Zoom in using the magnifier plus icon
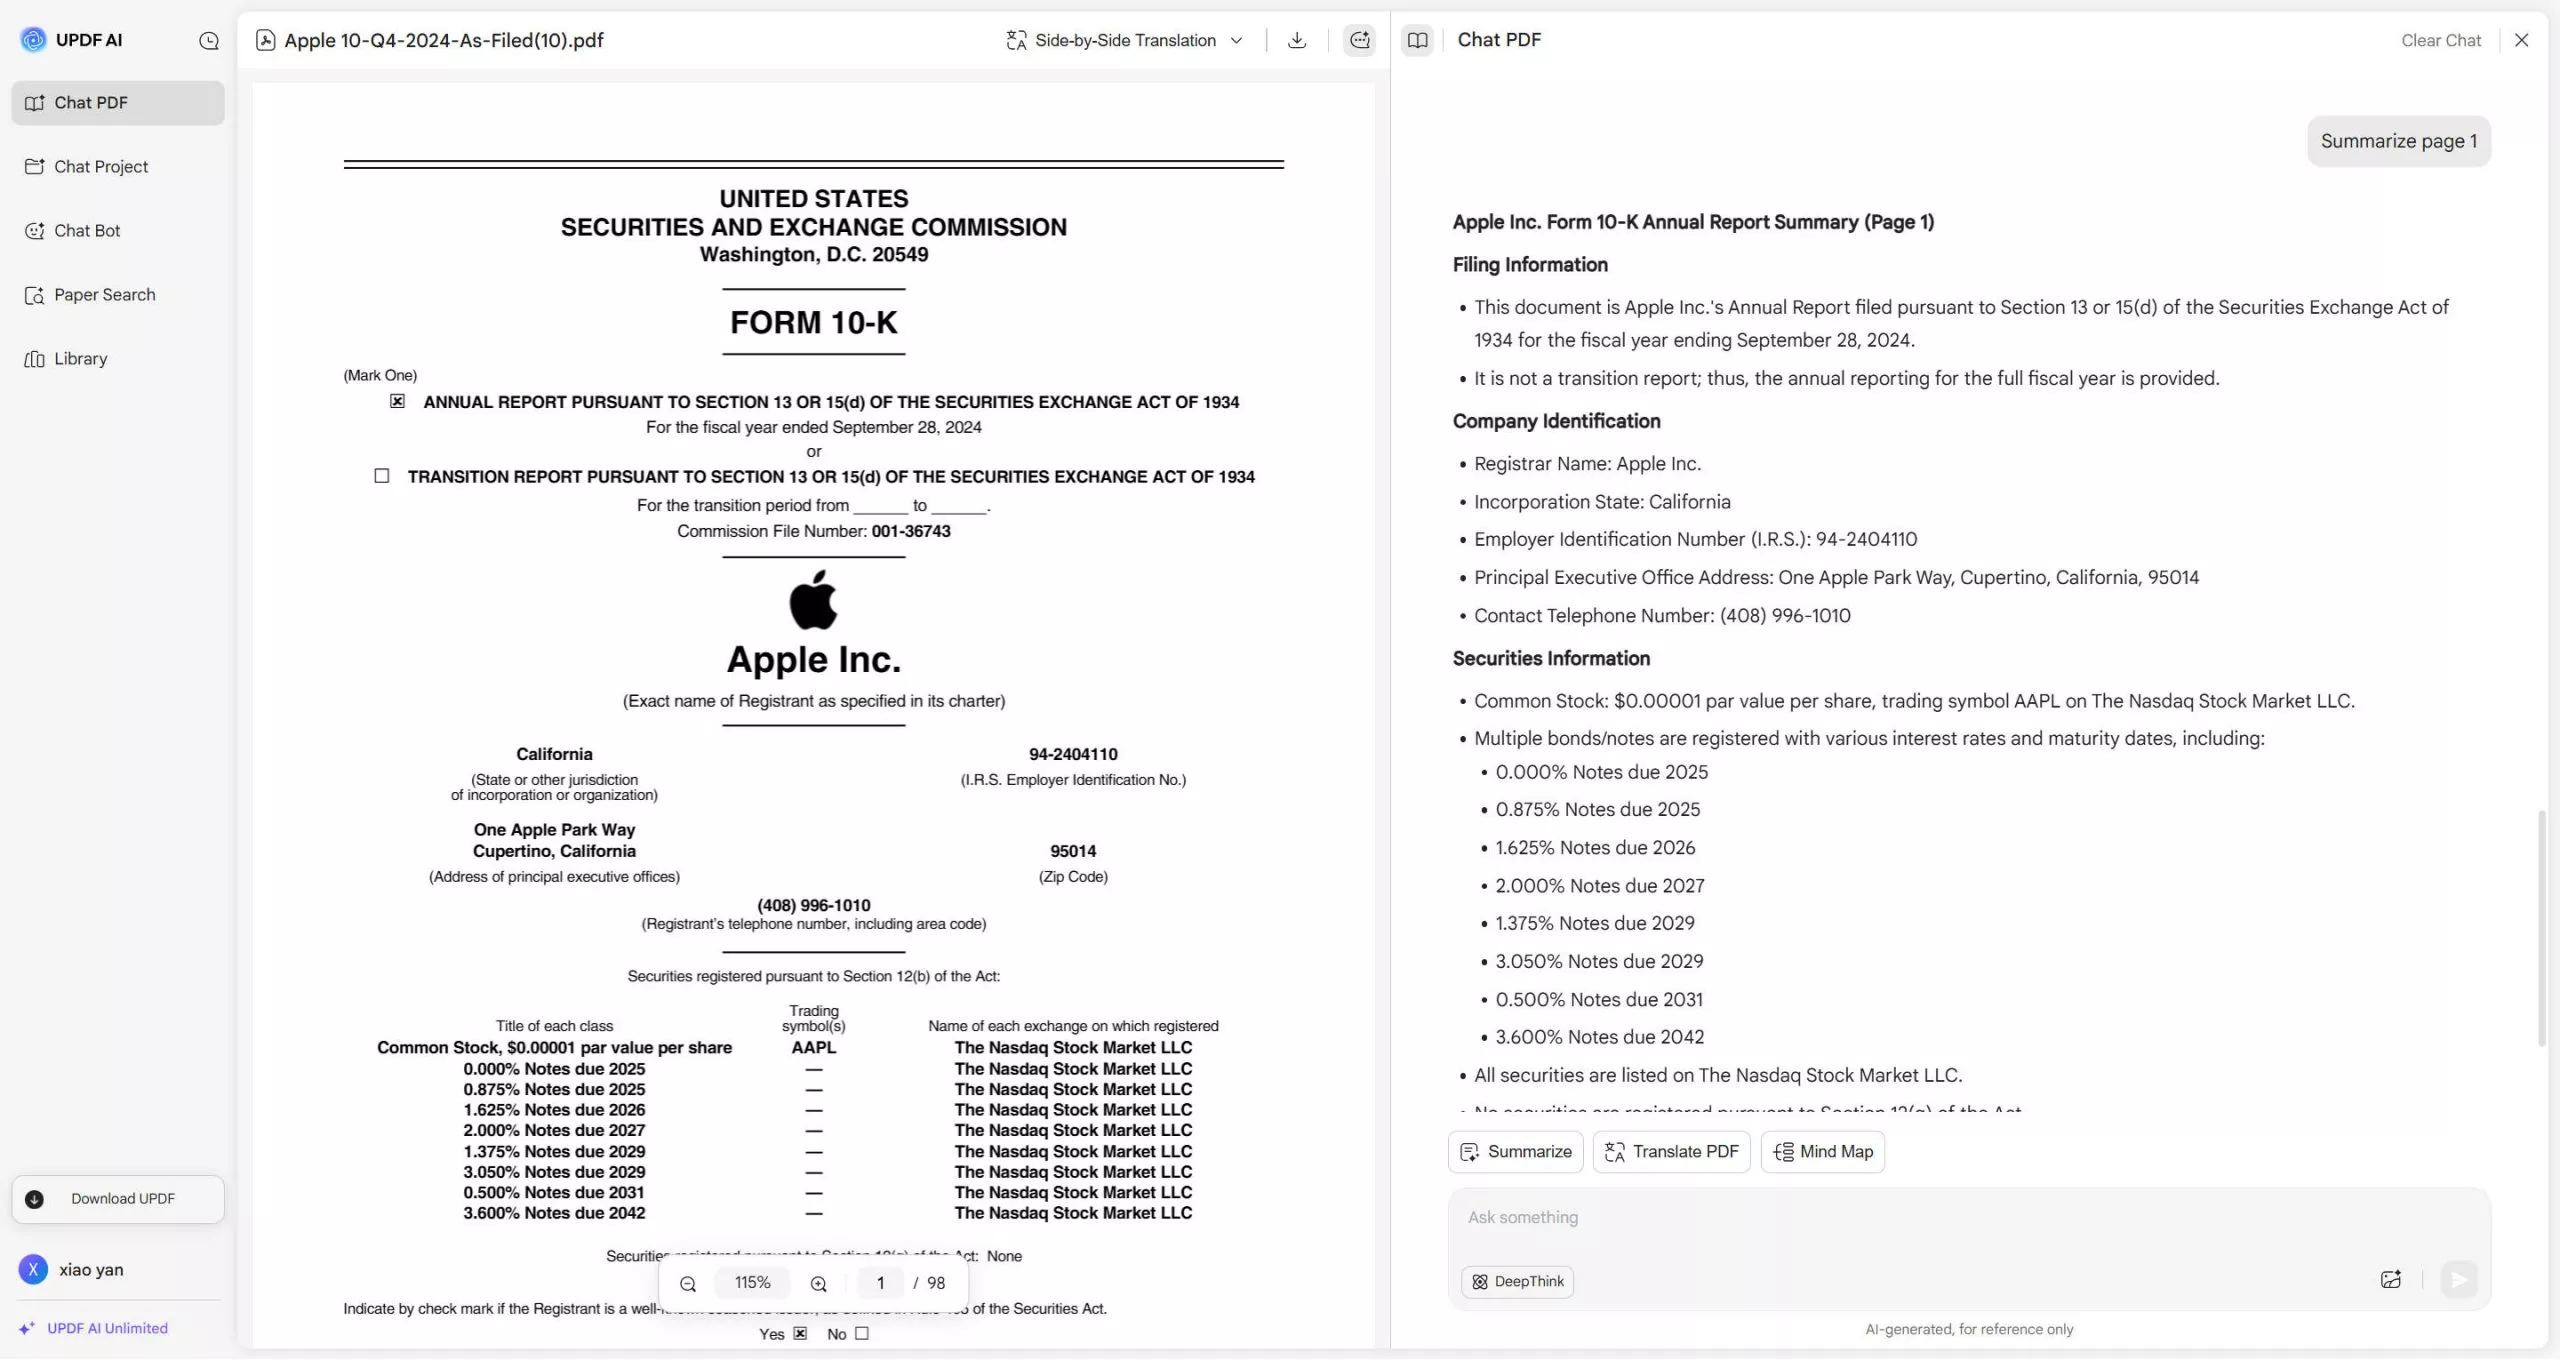Screen dimensions: 2560x1360 point(818,1283)
